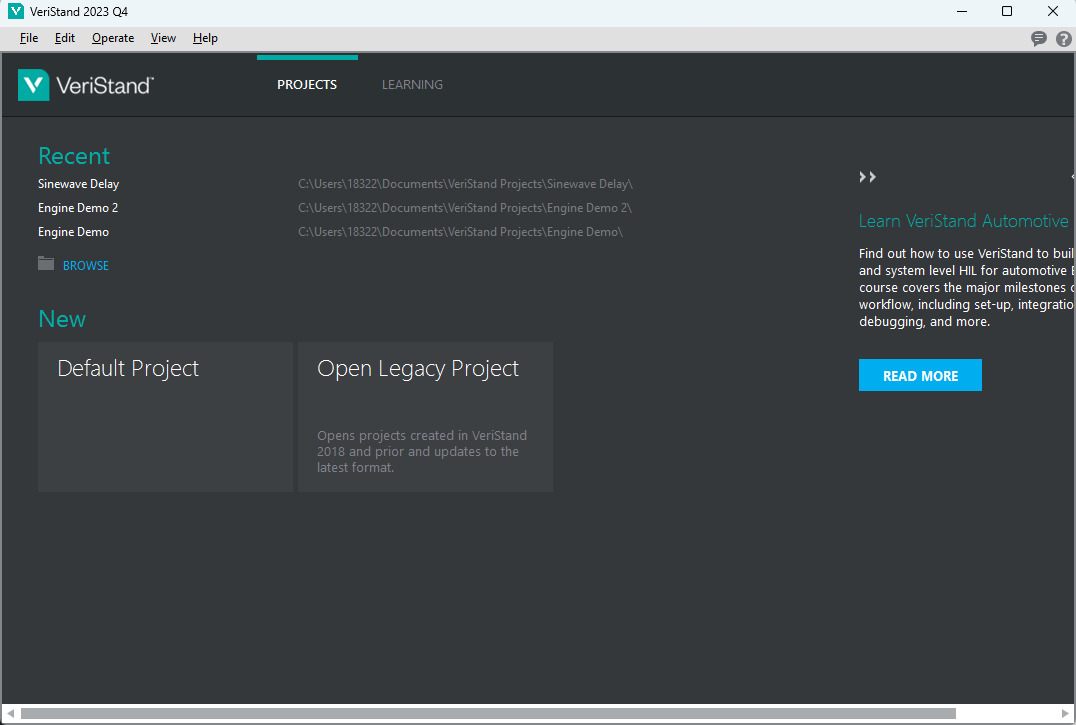Click the horizontal scrollbar left arrow
Screen dimensions: 1076x725
[10, 714]
